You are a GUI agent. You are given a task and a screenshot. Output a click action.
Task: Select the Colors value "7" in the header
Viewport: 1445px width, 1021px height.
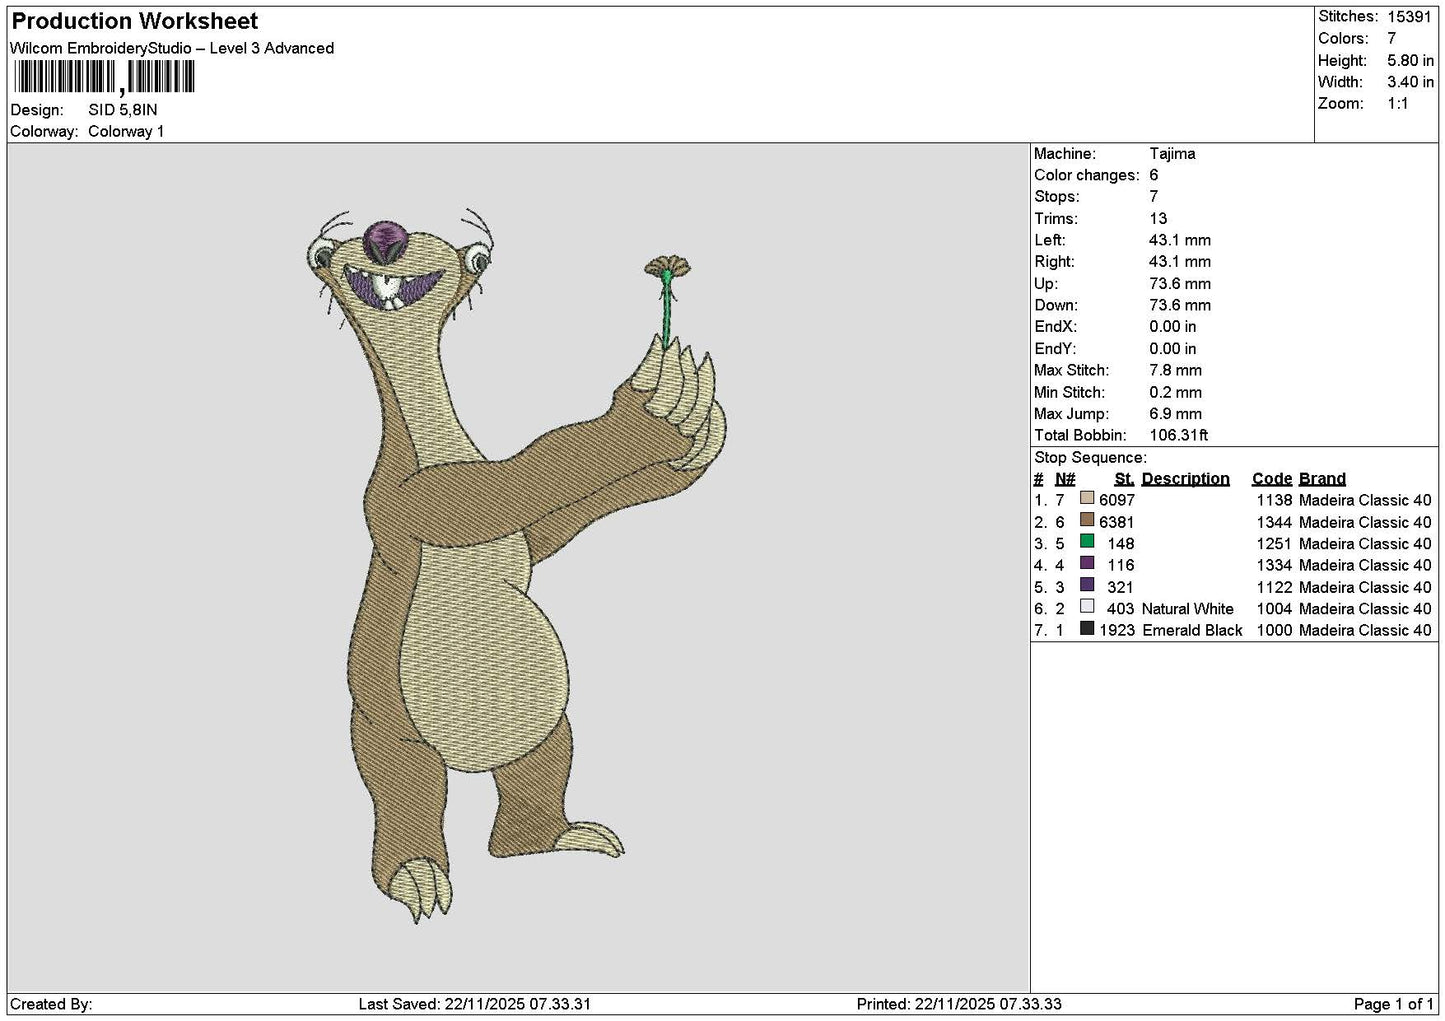point(1392,39)
